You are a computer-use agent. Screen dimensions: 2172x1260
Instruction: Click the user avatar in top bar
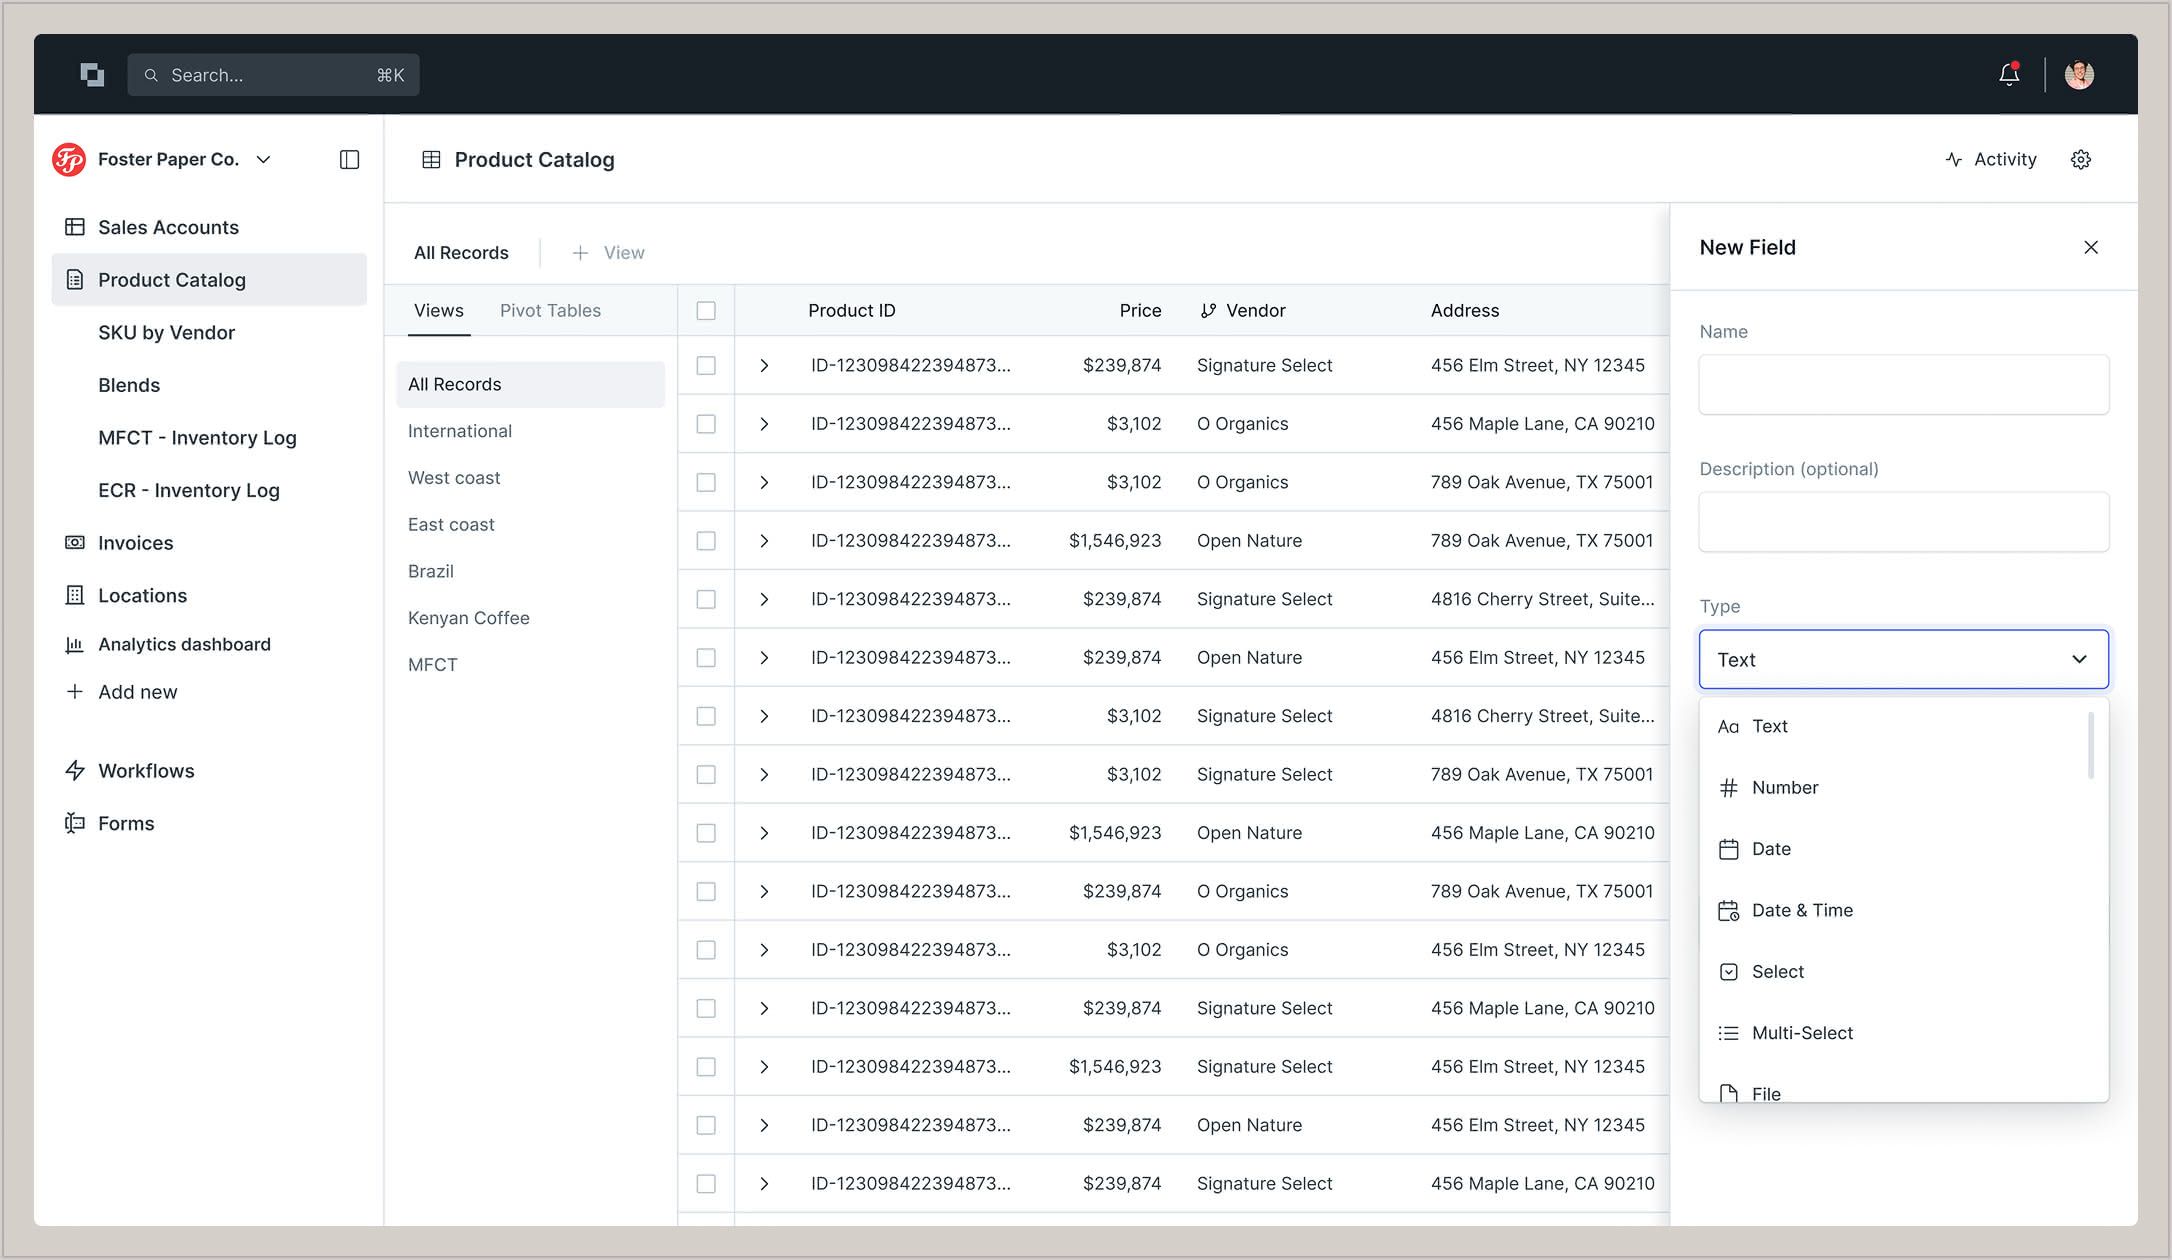pyautogui.click(x=2079, y=75)
